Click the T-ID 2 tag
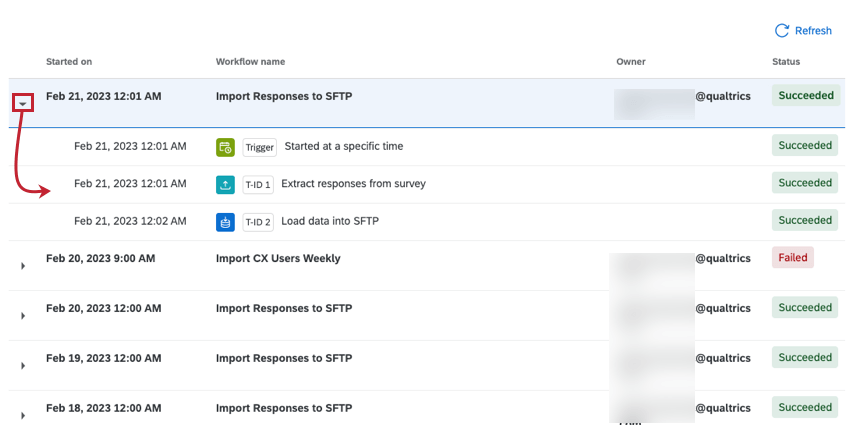Viewport: 850px width, 425px height. 258,221
